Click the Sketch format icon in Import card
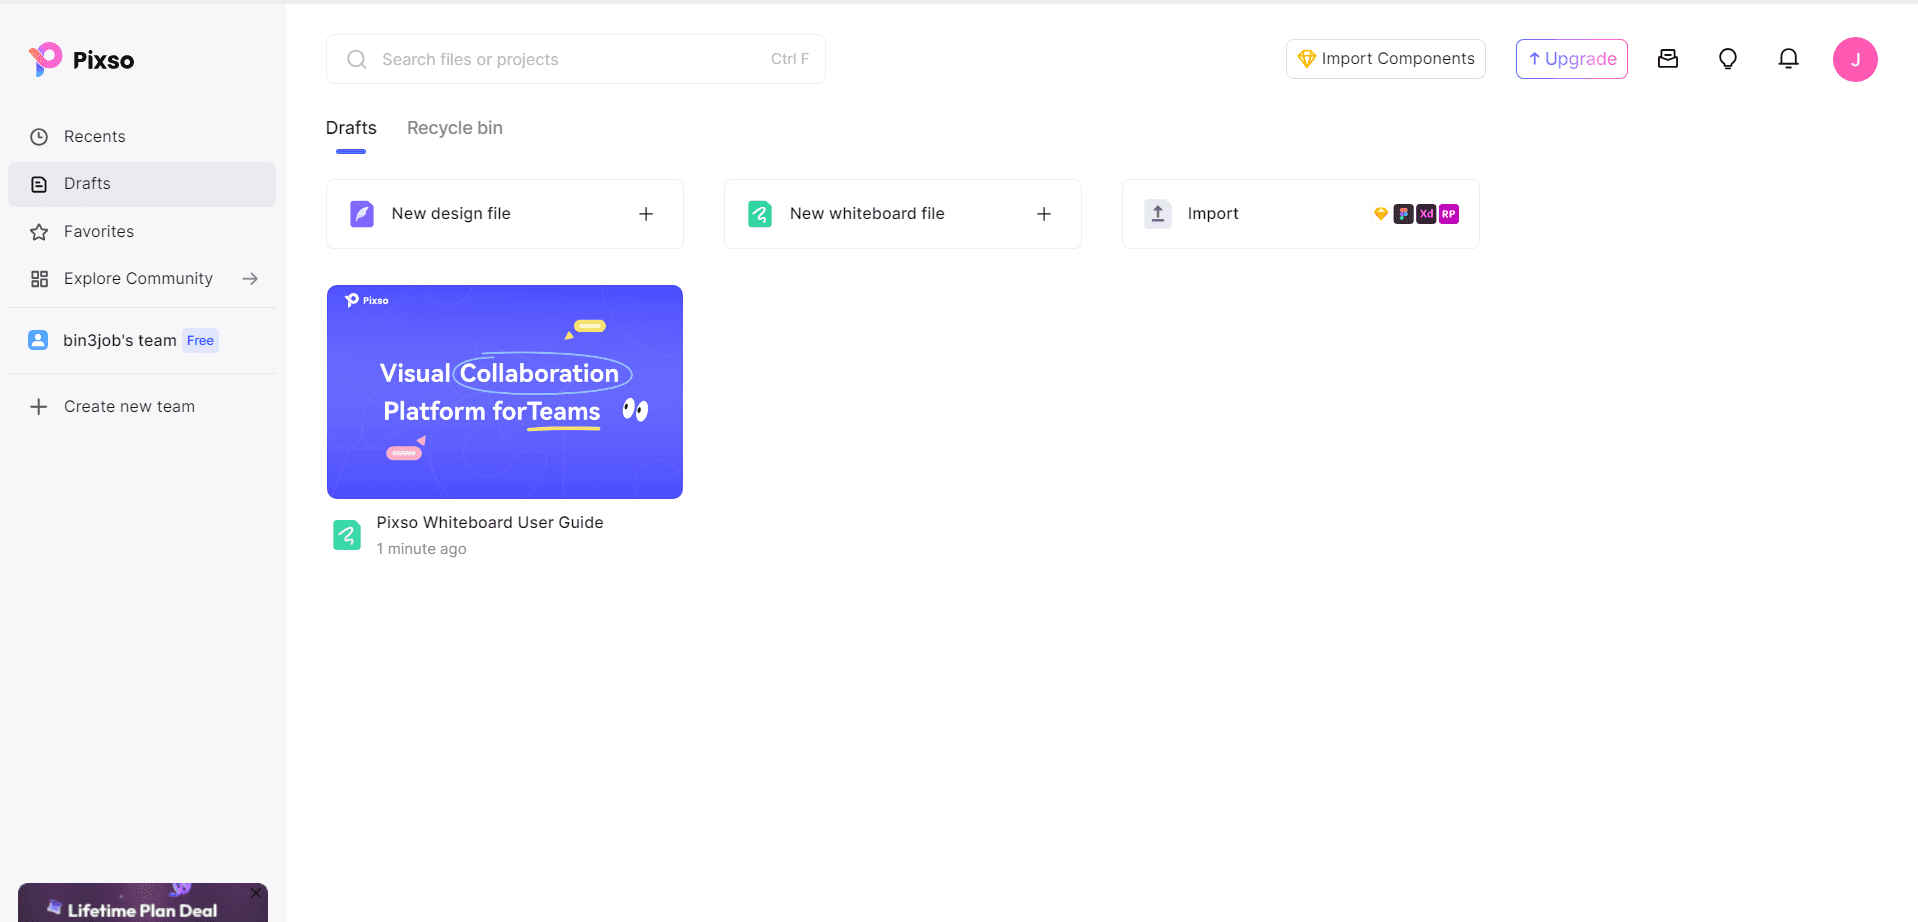1918x922 pixels. click(x=1380, y=213)
